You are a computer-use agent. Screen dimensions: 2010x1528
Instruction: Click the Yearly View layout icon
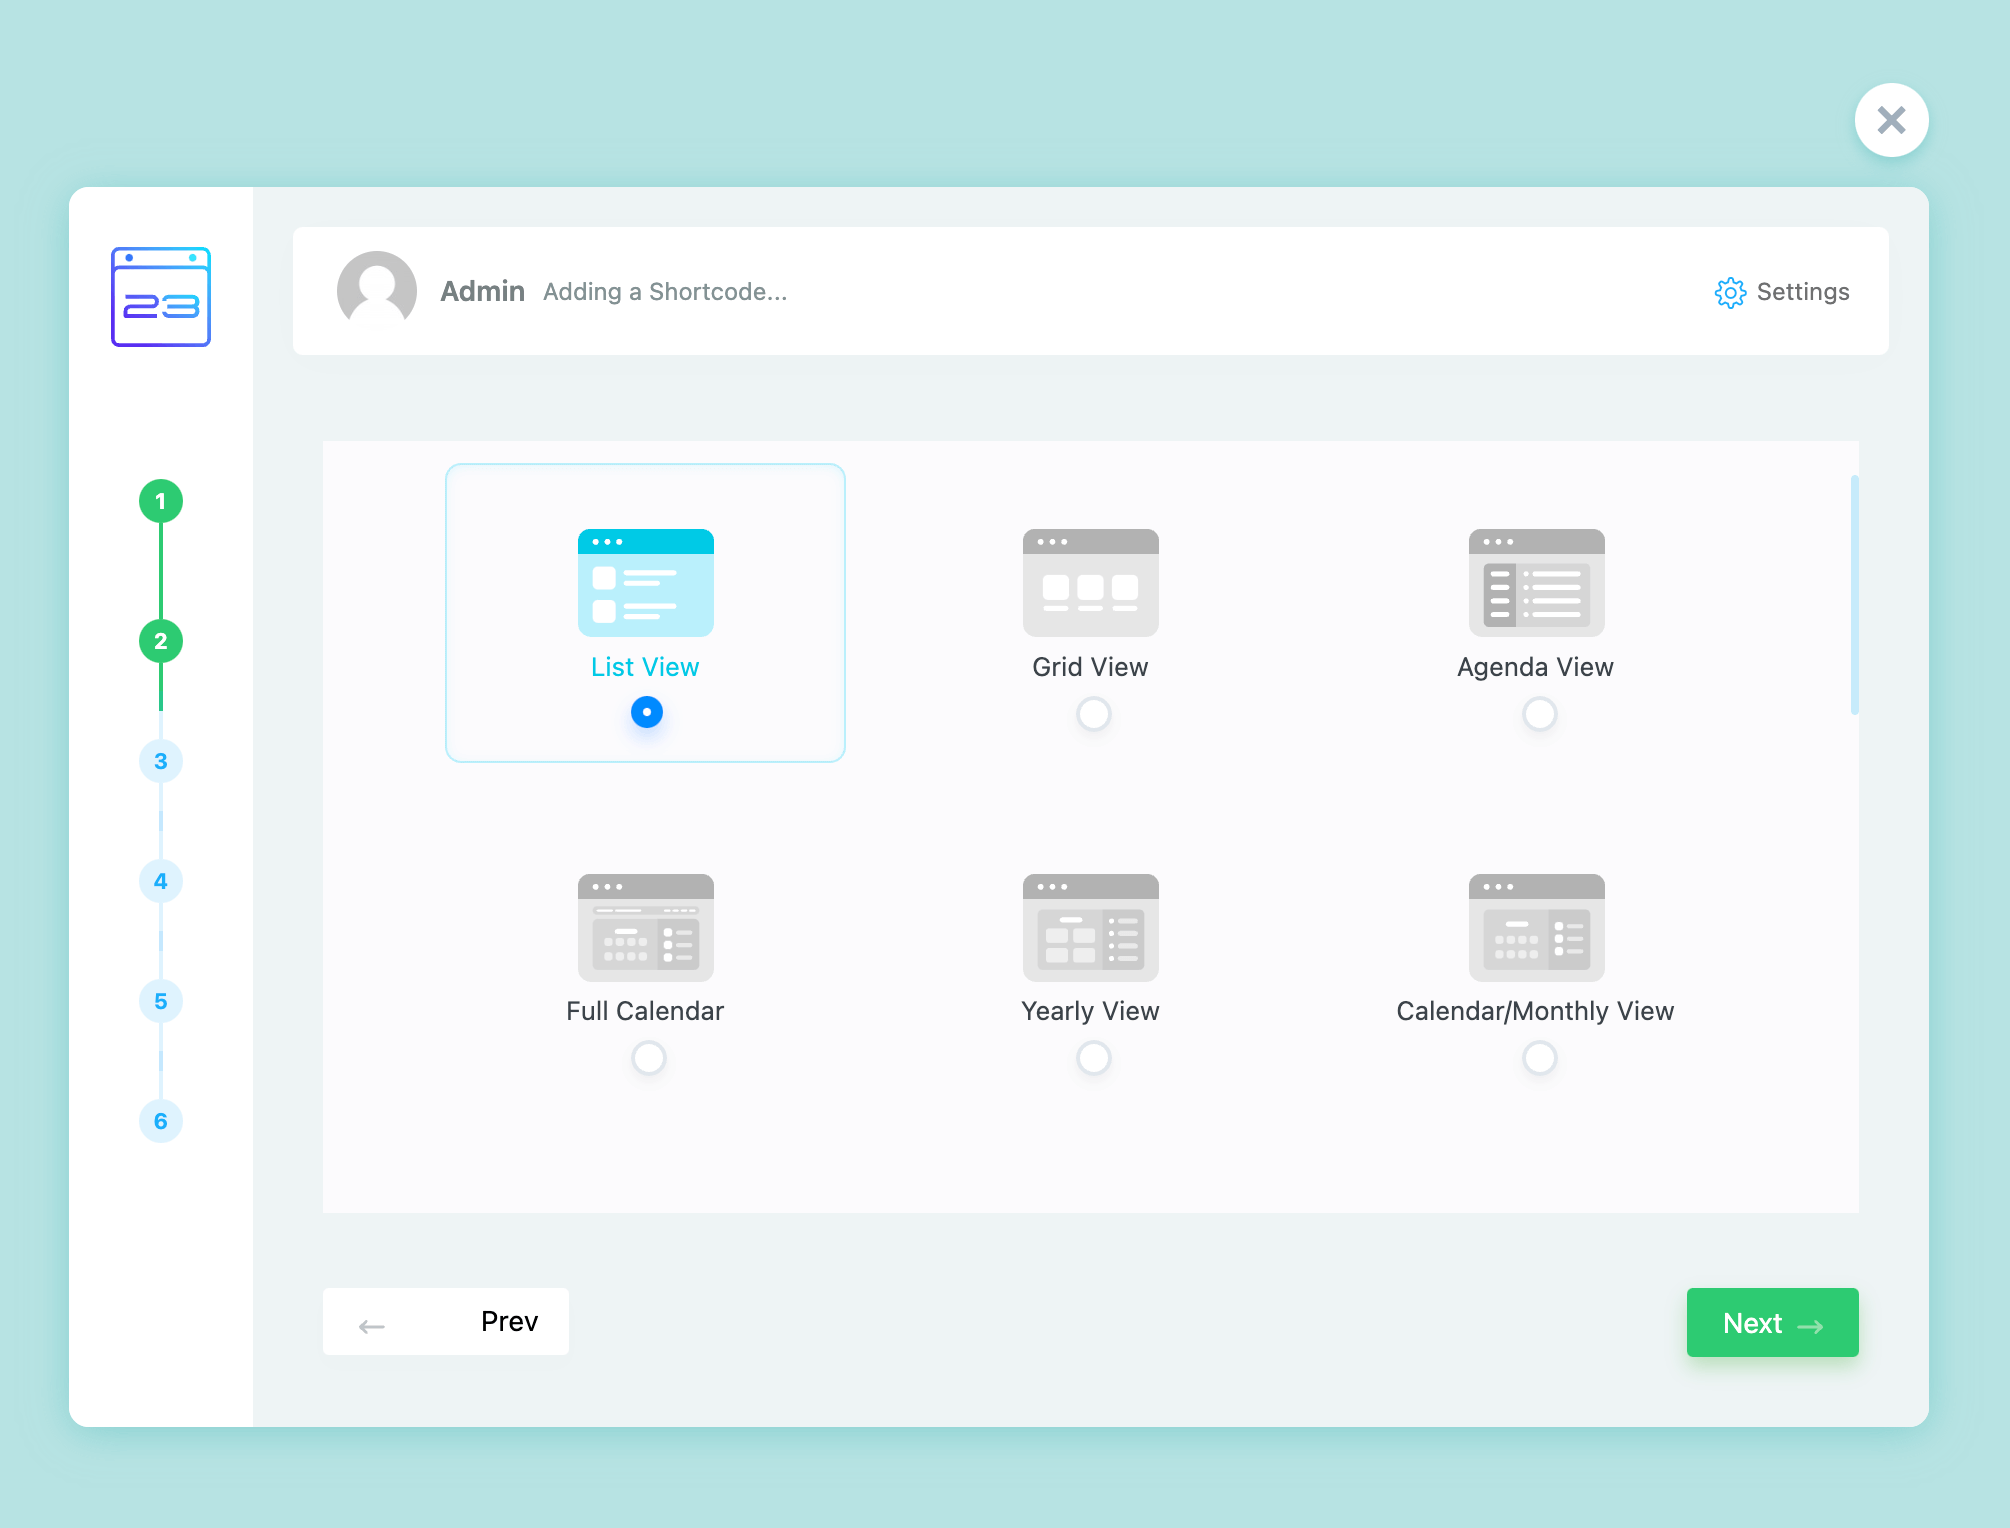tap(1090, 927)
